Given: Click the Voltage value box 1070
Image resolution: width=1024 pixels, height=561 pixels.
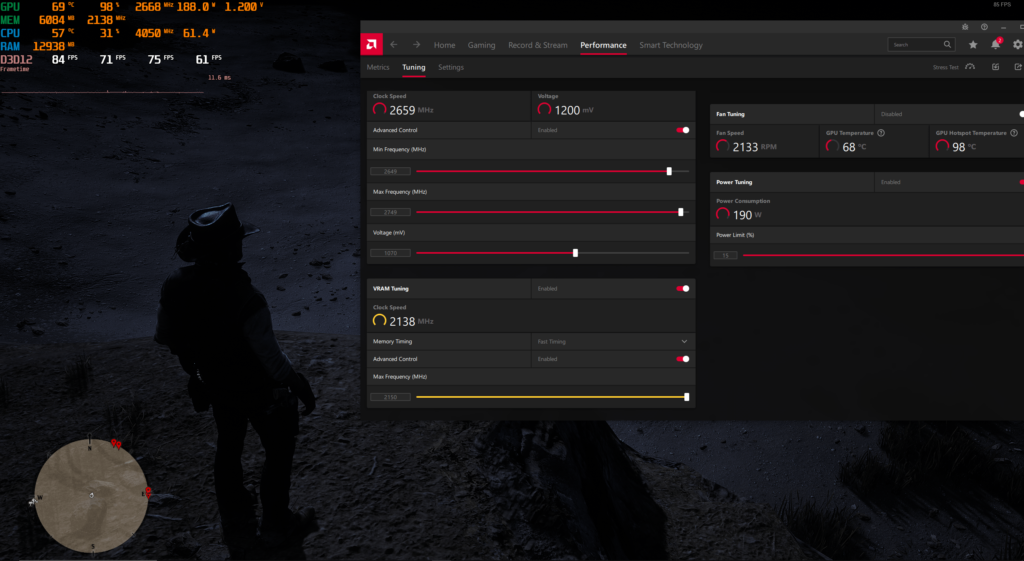Looking at the screenshot, I should pyautogui.click(x=391, y=253).
